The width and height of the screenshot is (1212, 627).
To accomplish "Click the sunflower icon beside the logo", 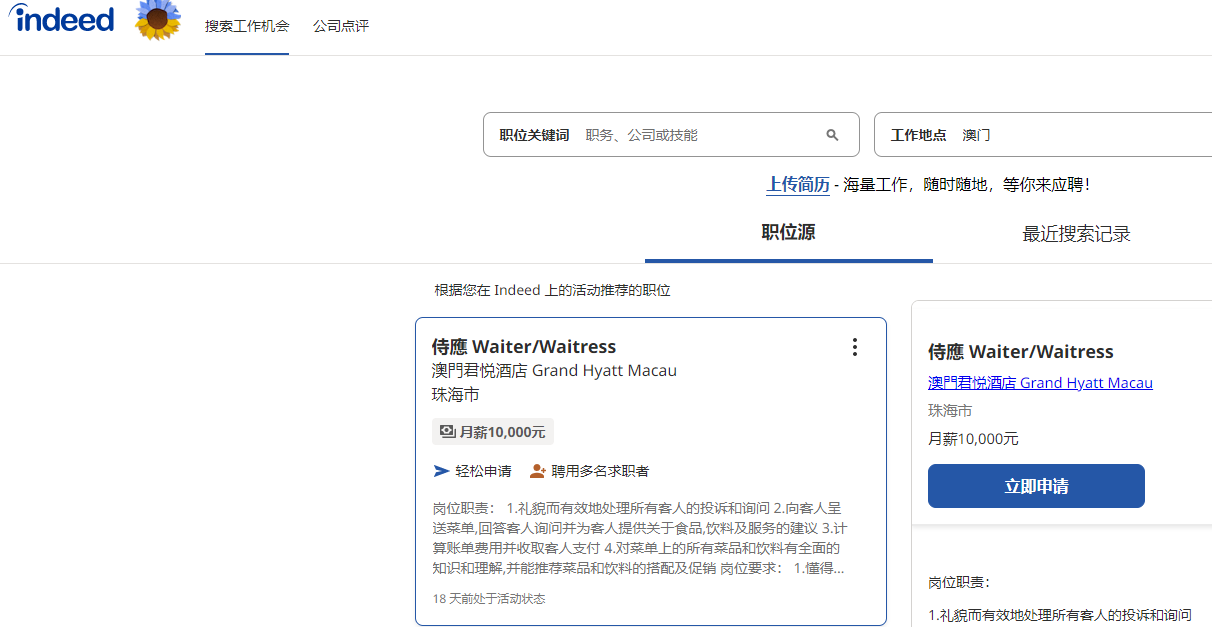I will point(157,20).
